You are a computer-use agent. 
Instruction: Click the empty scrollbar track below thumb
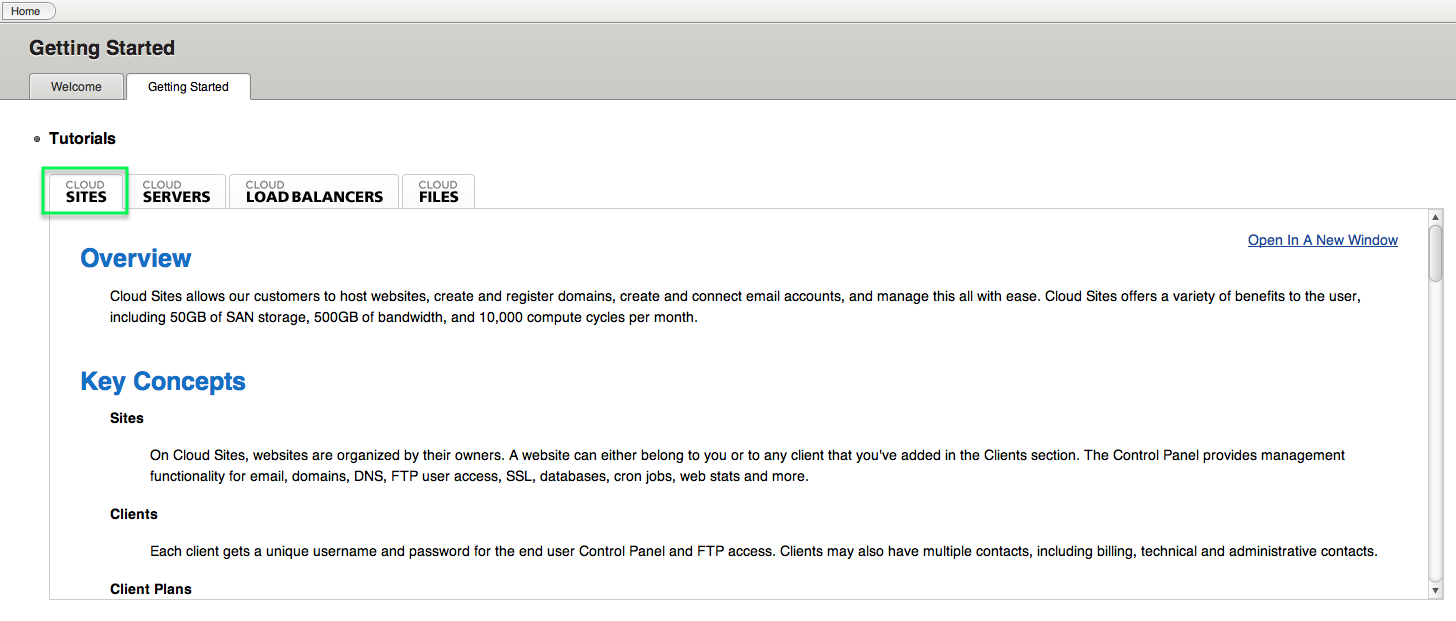click(1436, 432)
